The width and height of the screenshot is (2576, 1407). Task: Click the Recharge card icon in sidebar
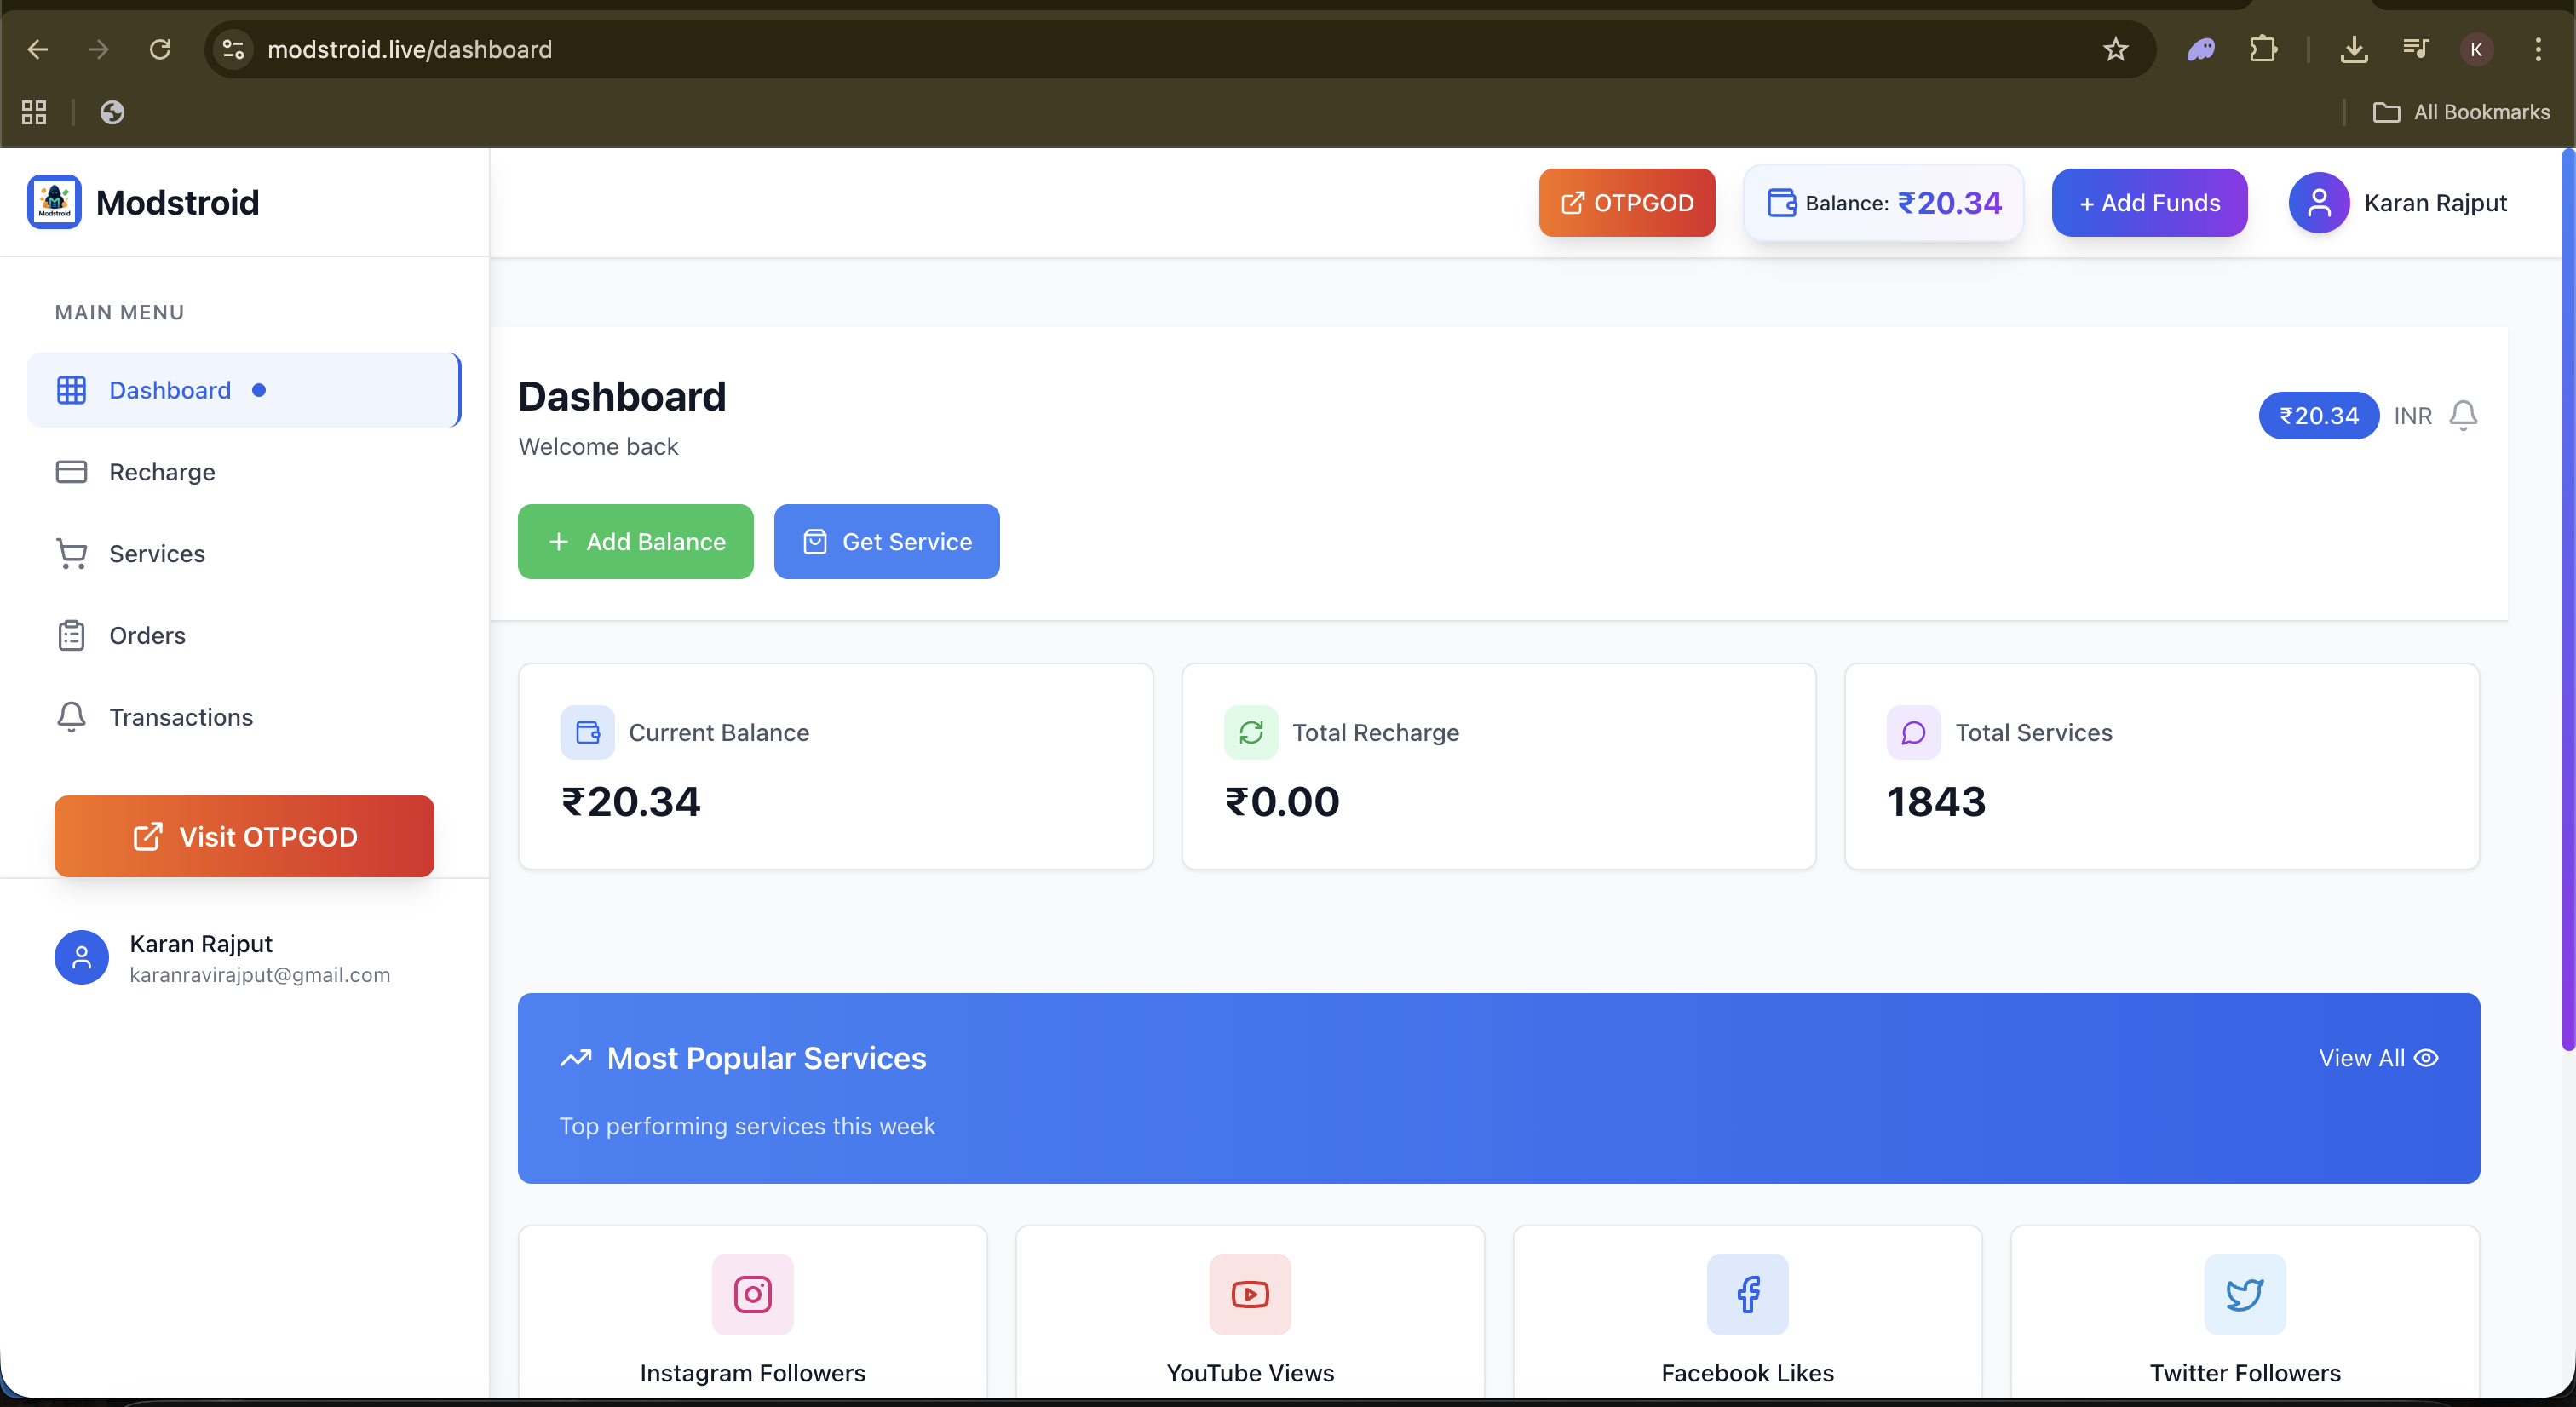coord(71,472)
